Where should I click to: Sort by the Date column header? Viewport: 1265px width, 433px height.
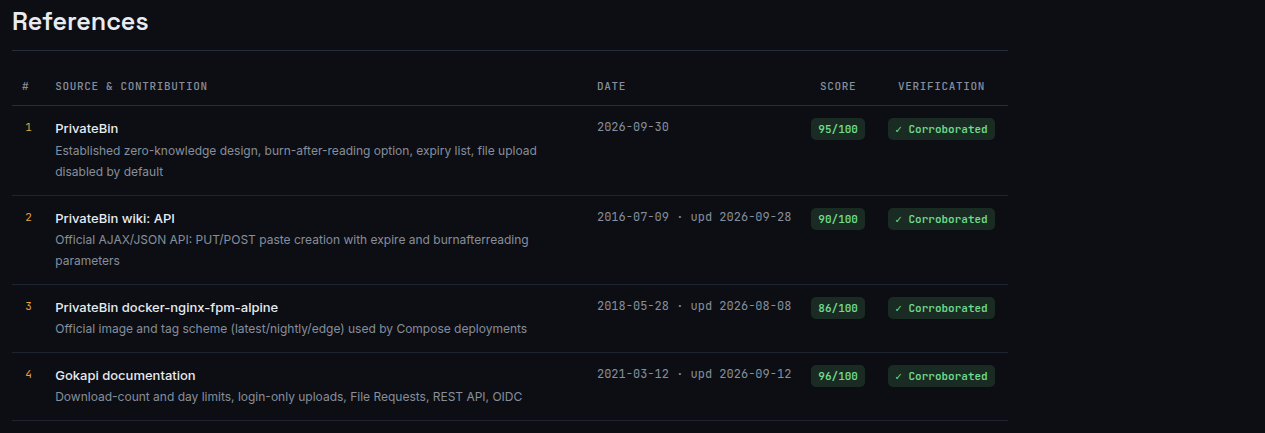click(611, 86)
